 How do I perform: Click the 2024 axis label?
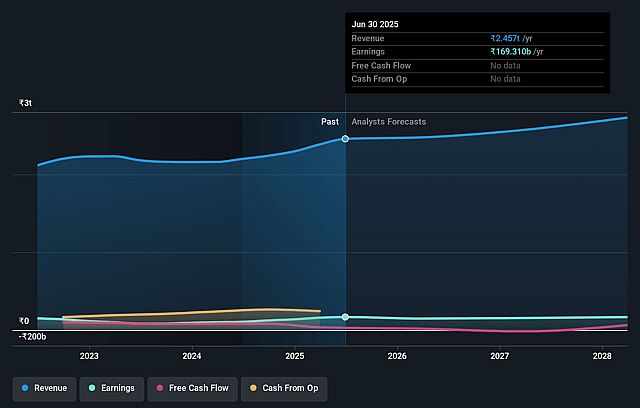[x=192, y=356]
